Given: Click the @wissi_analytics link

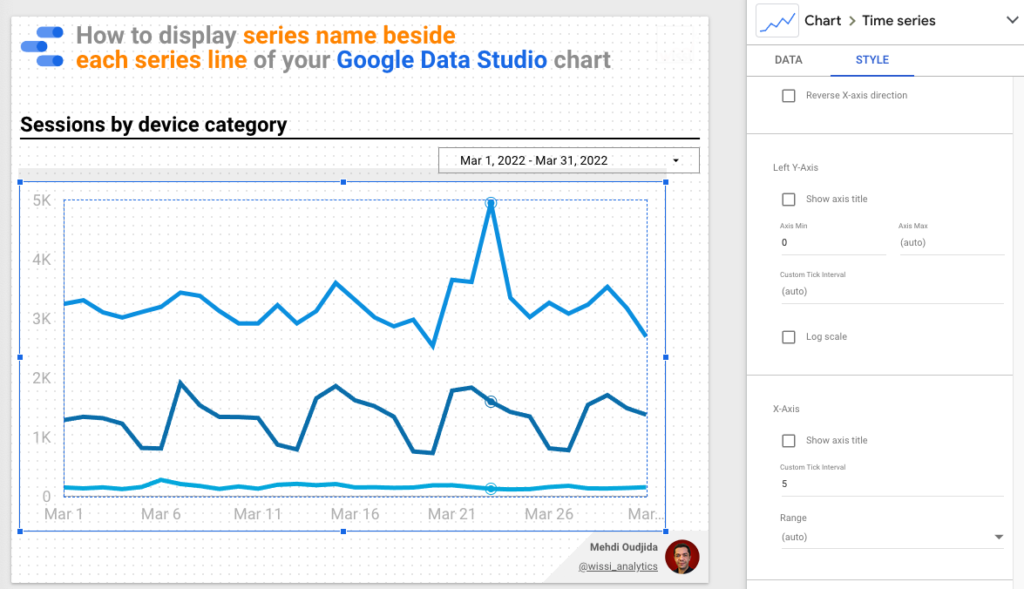Looking at the screenshot, I should [x=618, y=566].
